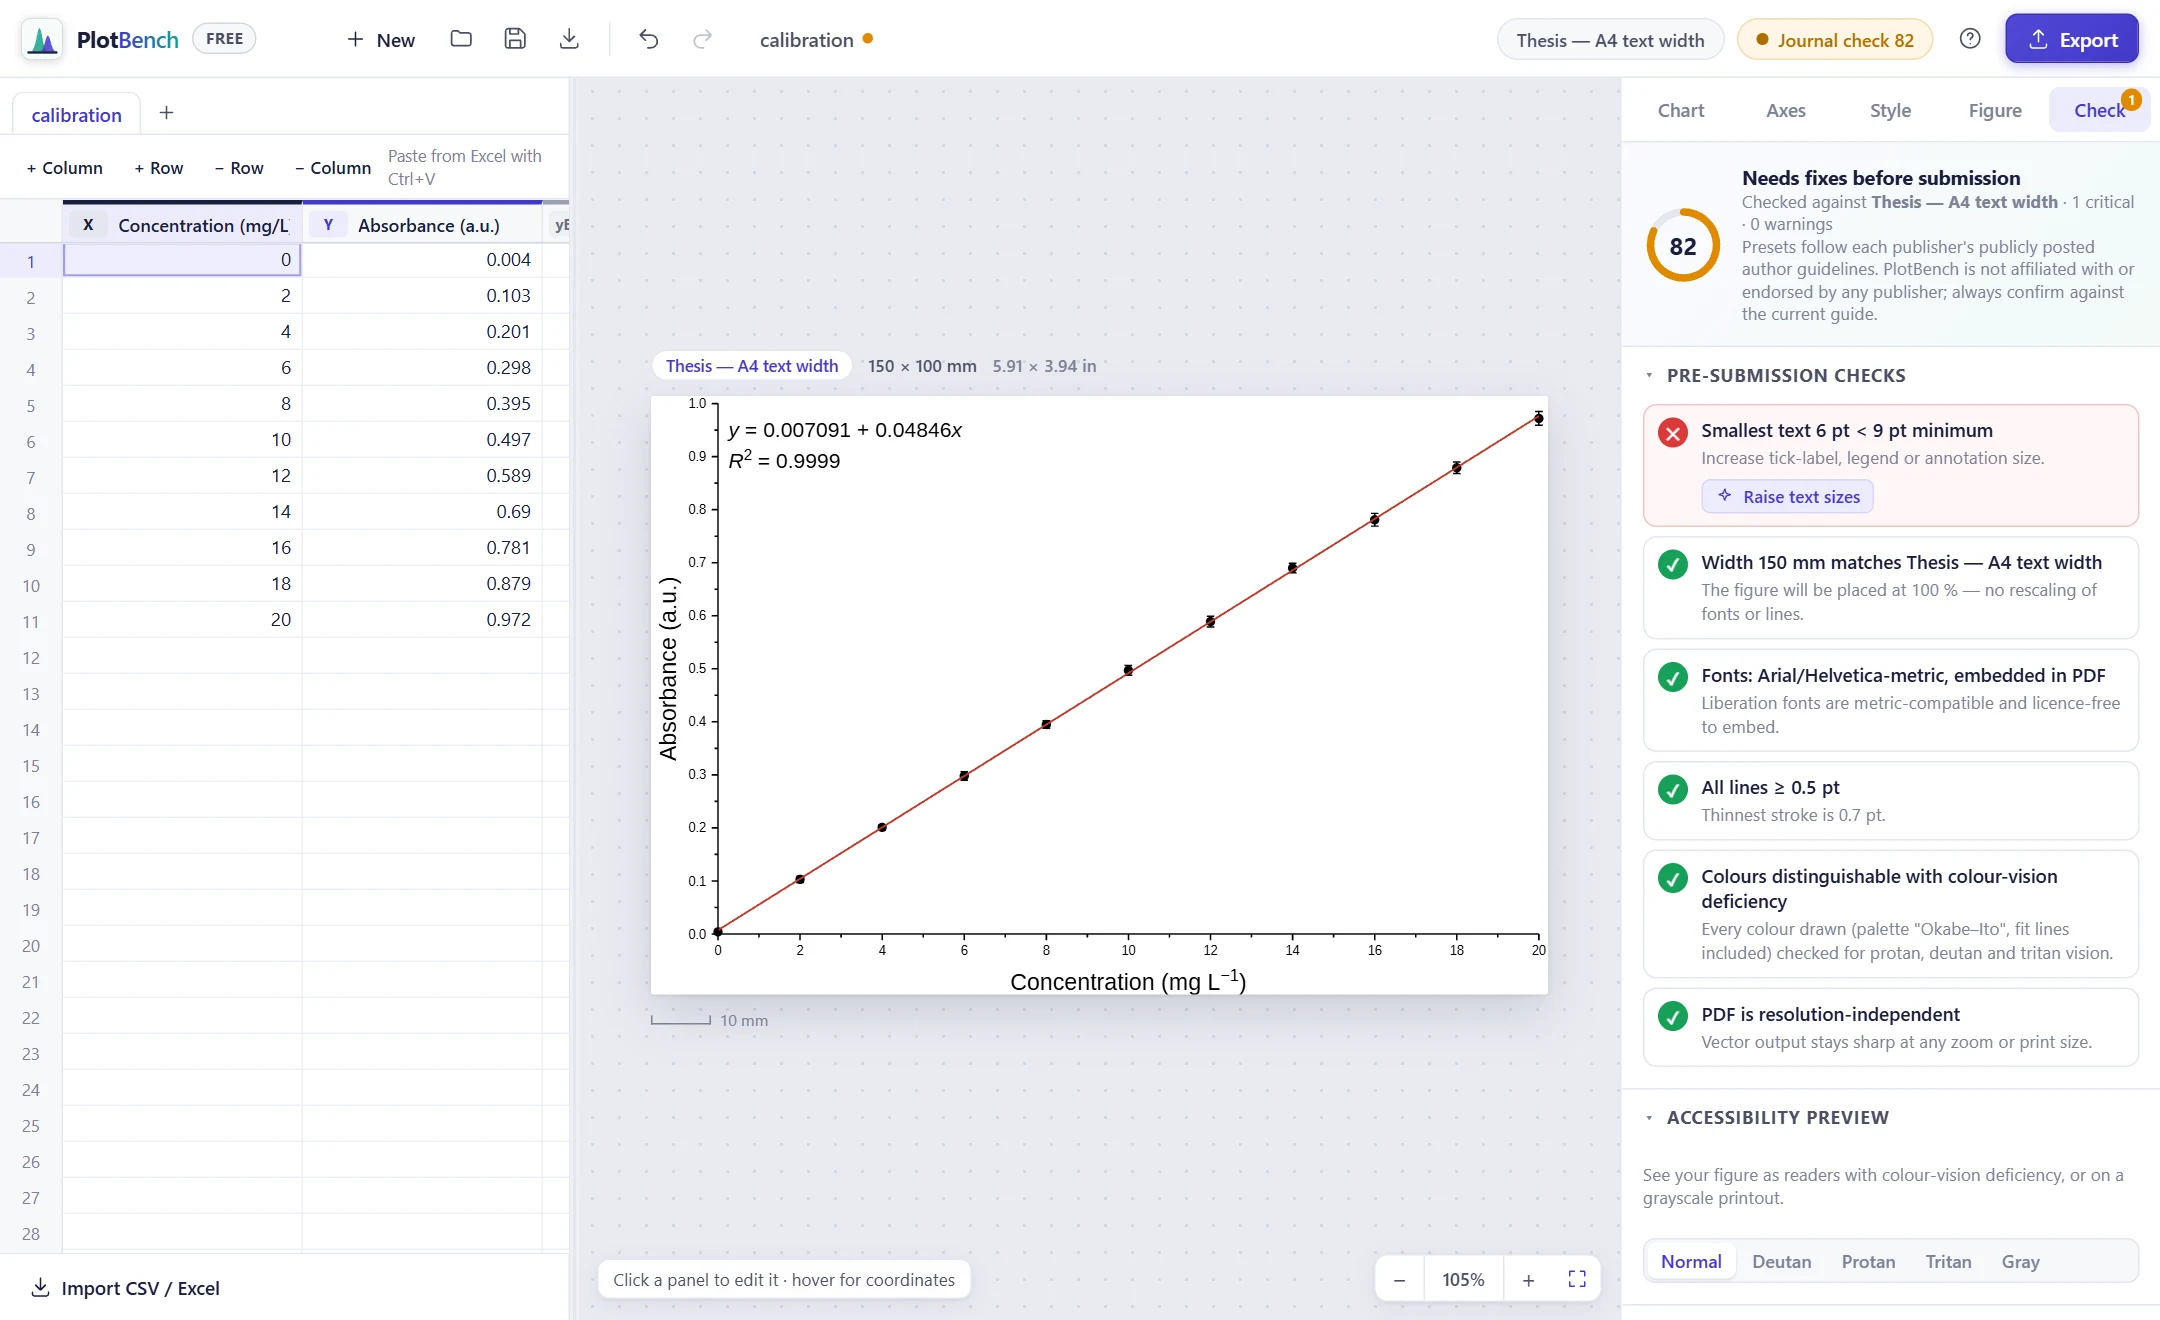Select Protan vision preview mode
The image size is (2160, 1320).
point(1868,1262)
